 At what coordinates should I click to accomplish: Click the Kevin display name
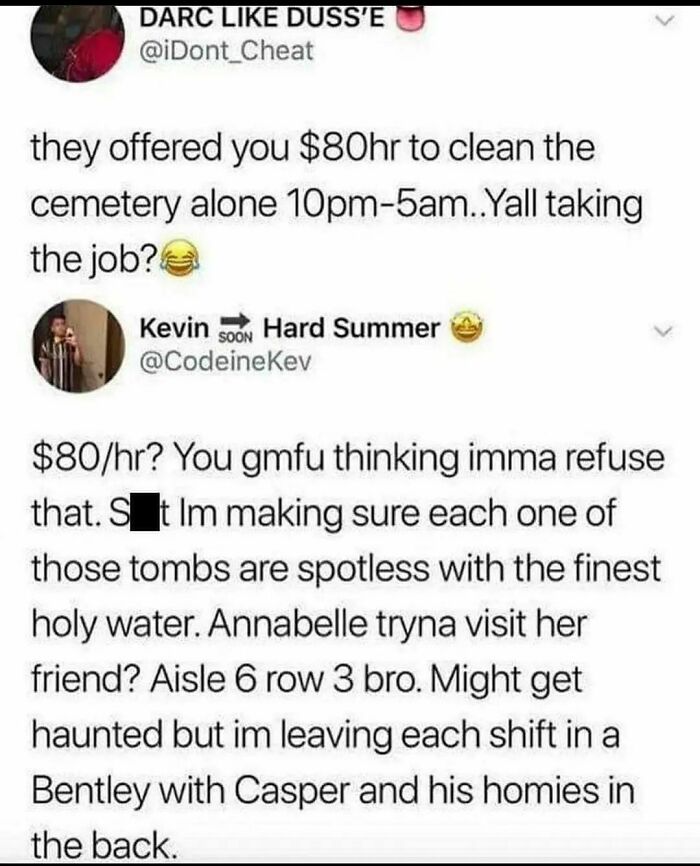(x=174, y=328)
